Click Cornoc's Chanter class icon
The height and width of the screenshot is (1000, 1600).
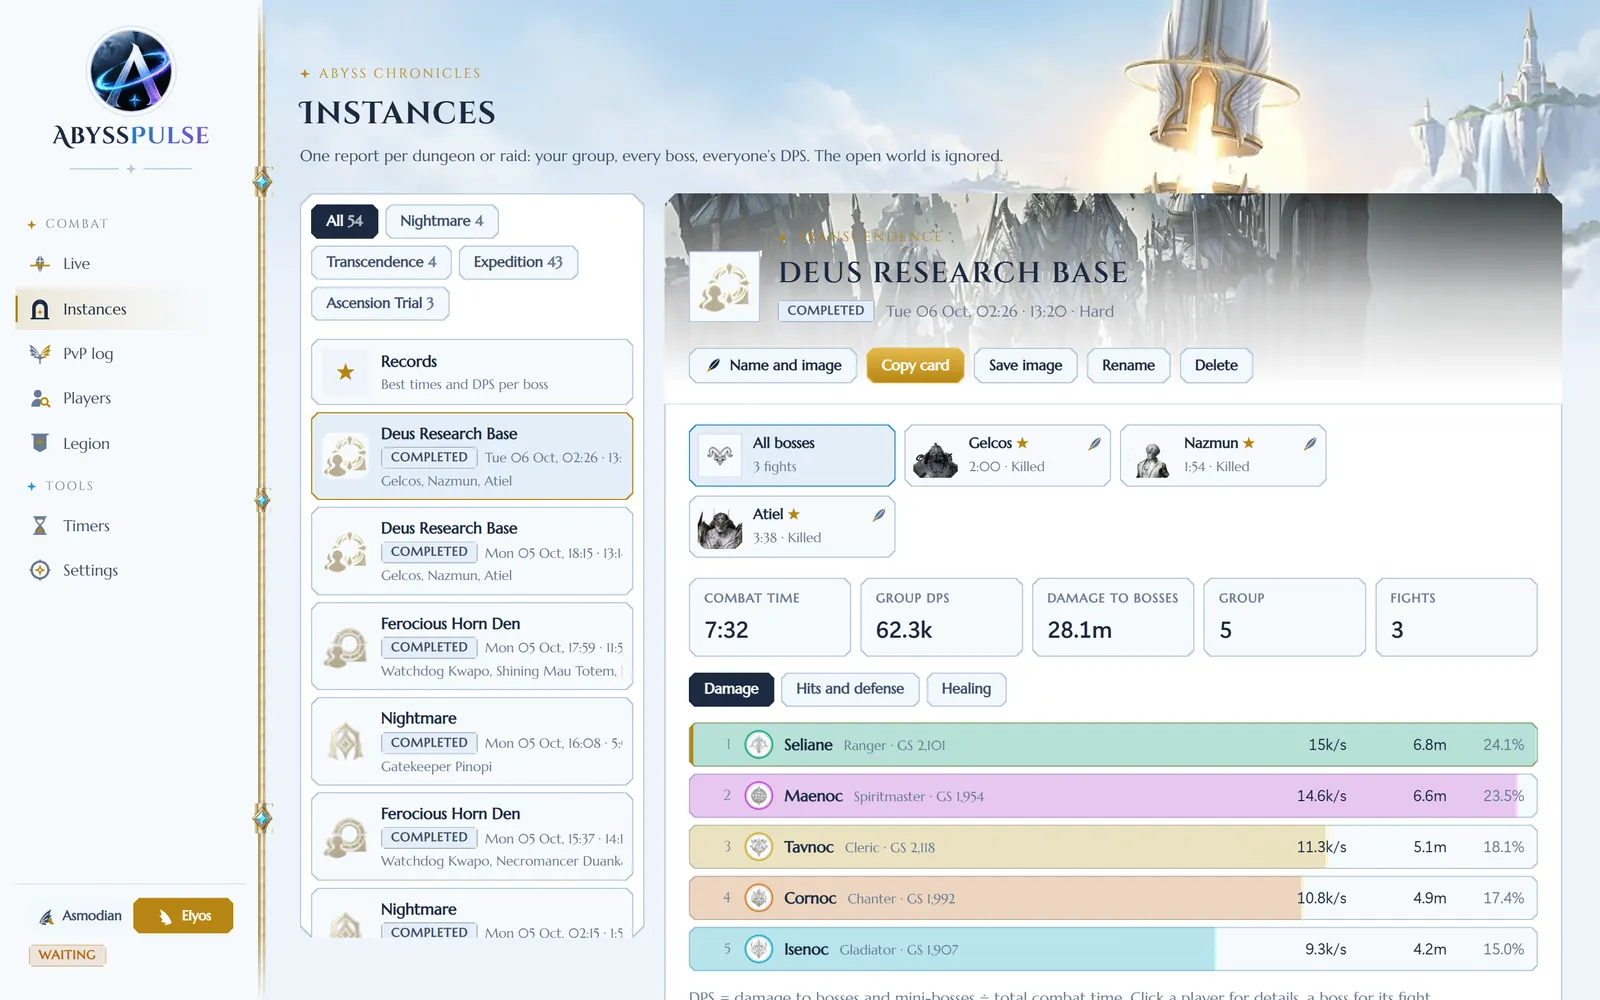click(759, 898)
